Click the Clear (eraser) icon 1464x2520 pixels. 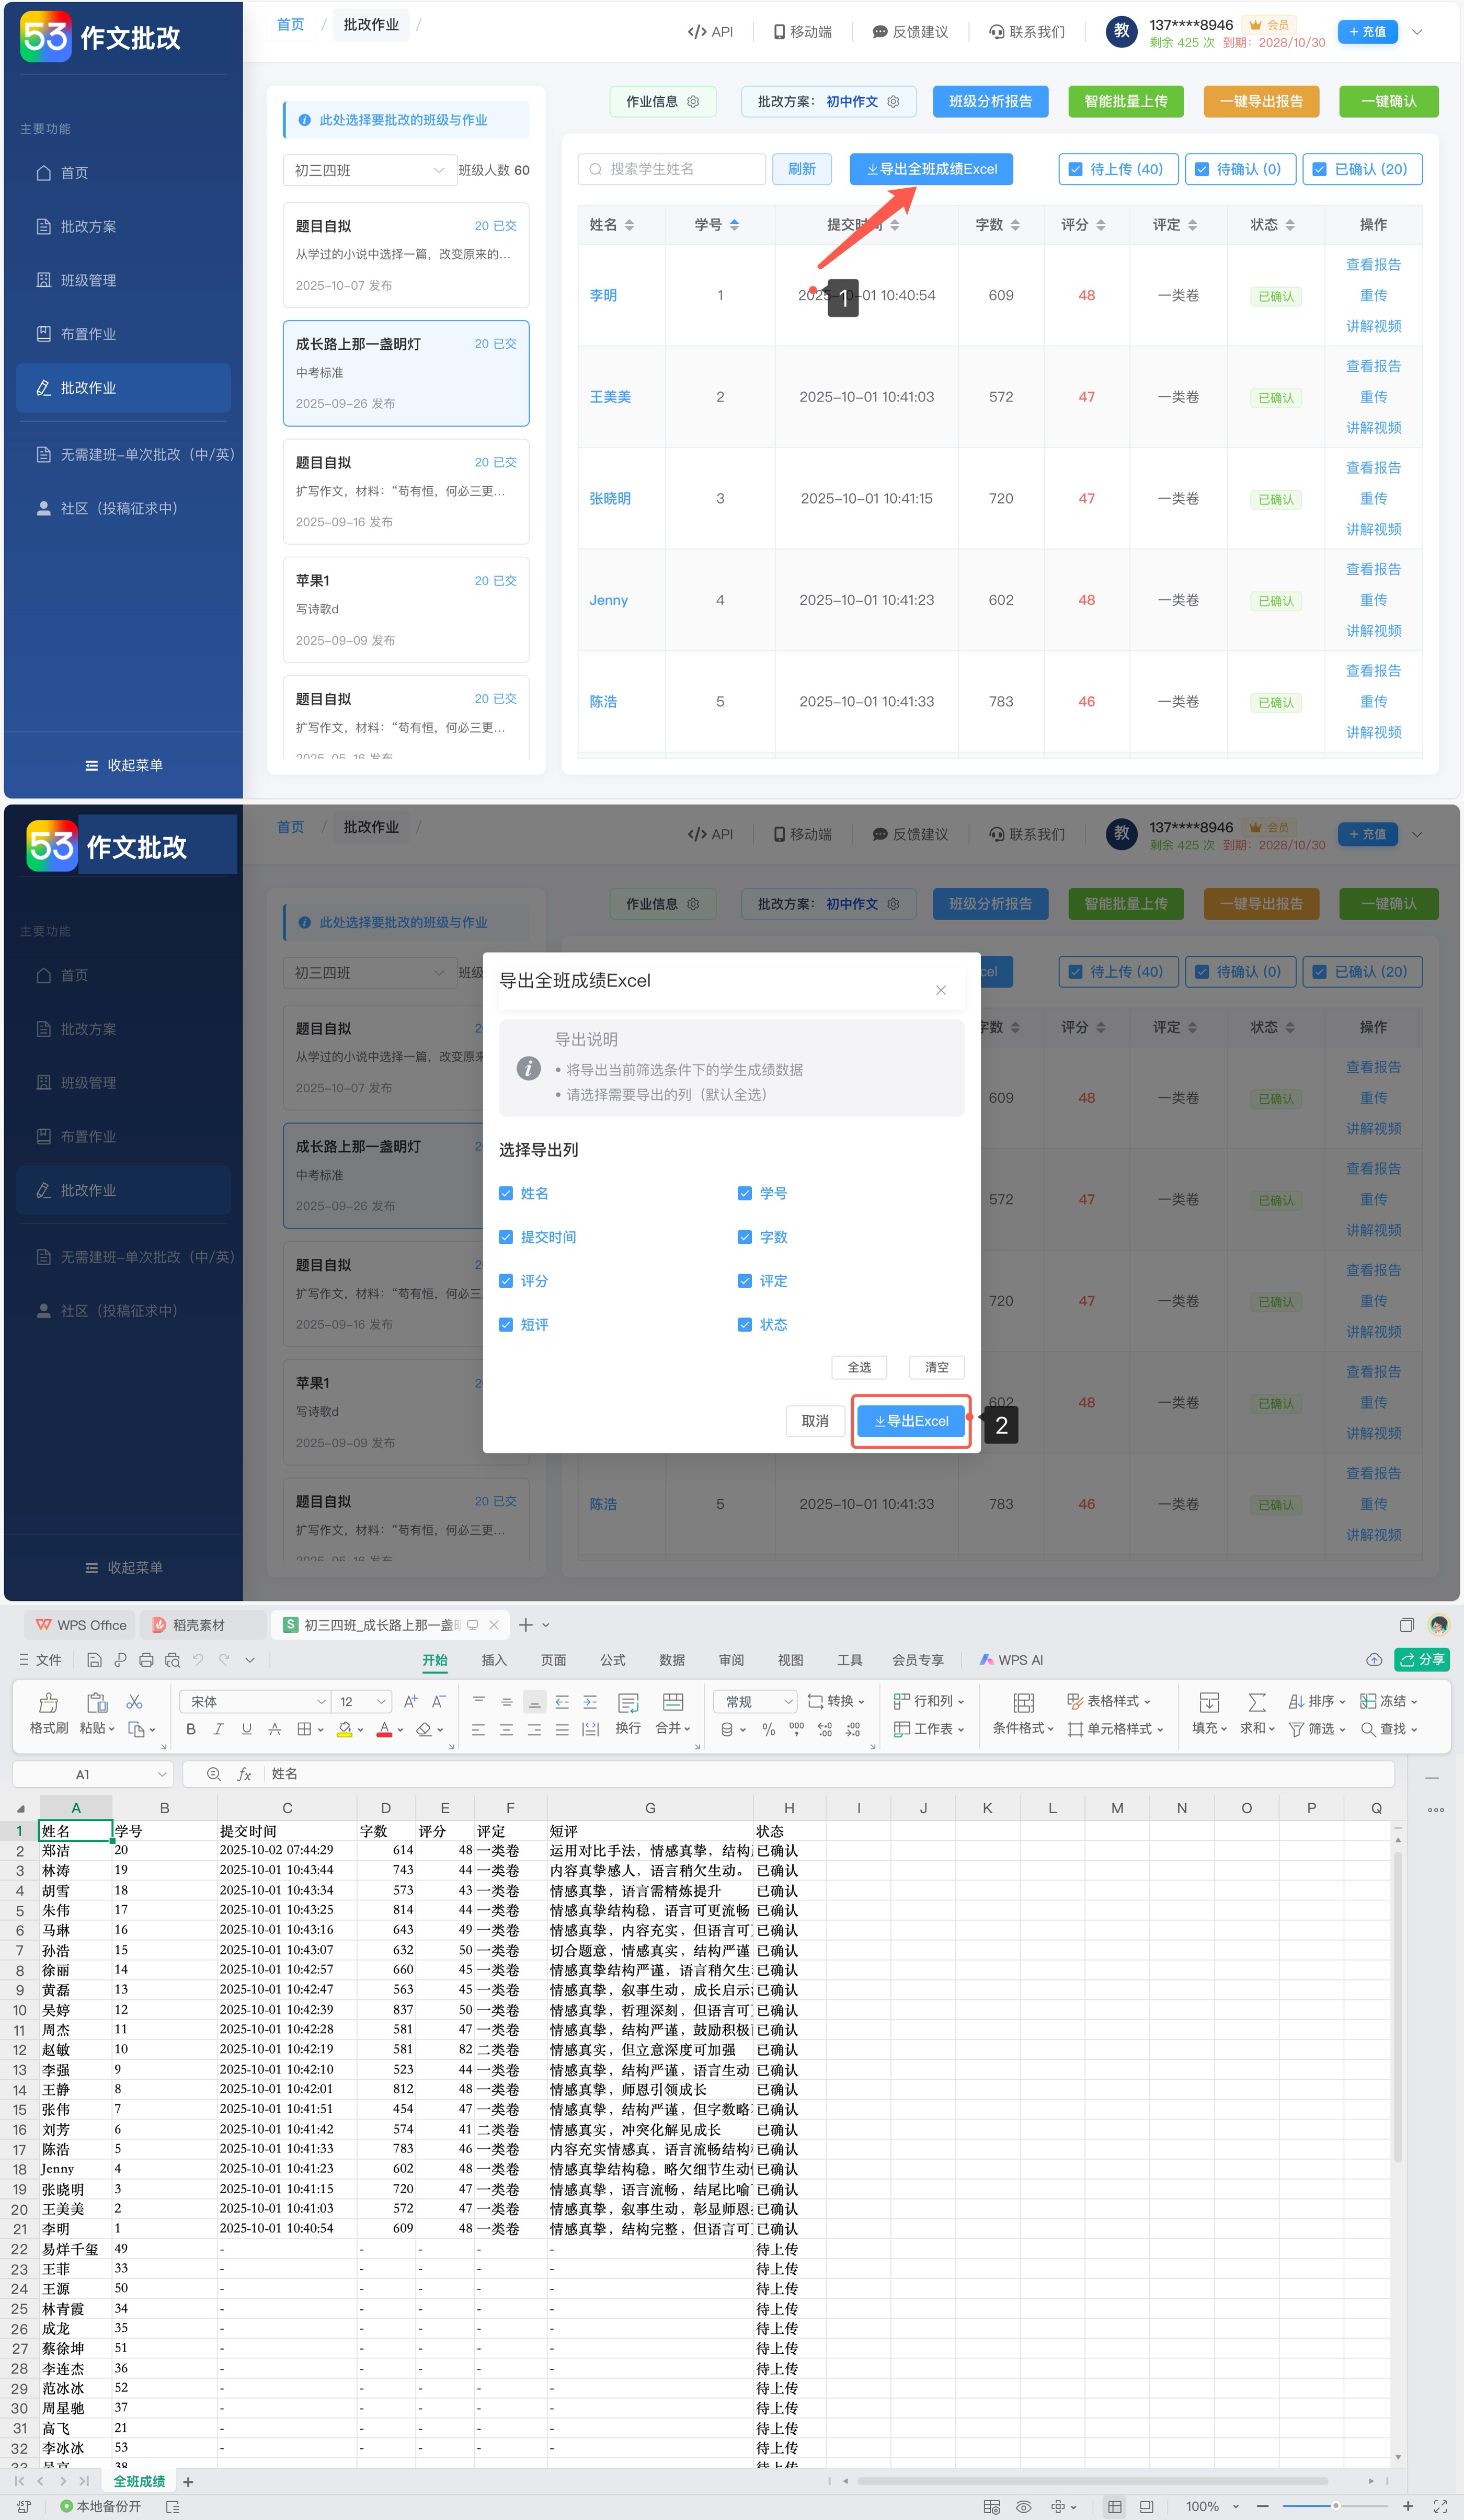[424, 1729]
